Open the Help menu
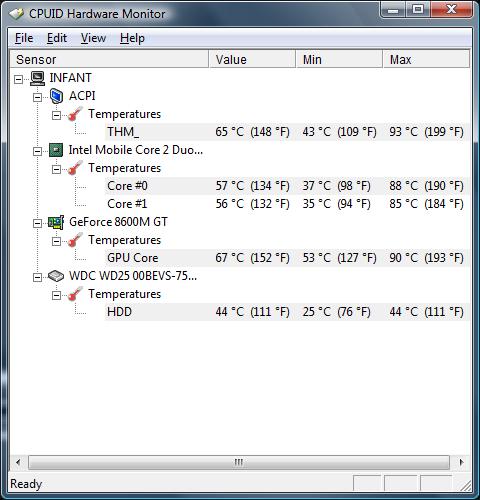Viewport: 480px width, 500px height. pyautogui.click(x=132, y=38)
